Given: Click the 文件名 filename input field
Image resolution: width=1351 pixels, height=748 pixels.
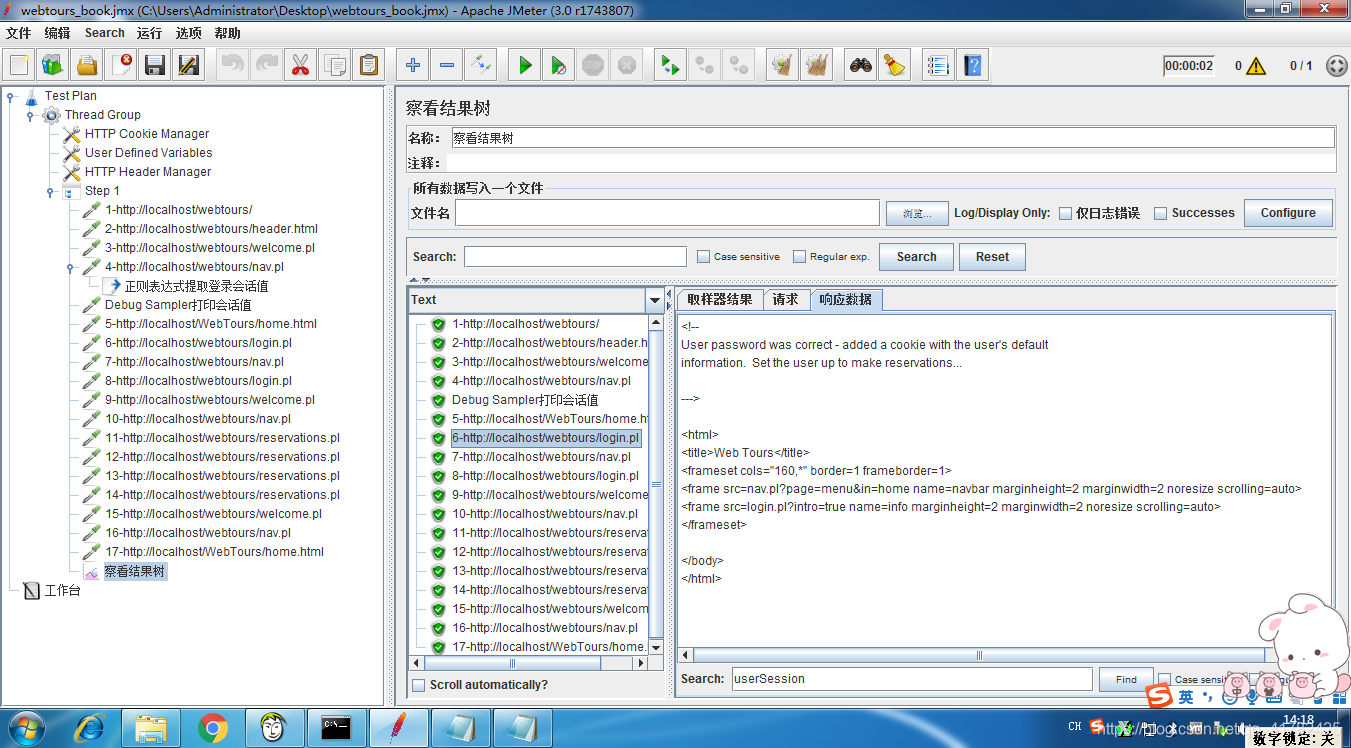Looking at the screenshot, I should [667, 213].
